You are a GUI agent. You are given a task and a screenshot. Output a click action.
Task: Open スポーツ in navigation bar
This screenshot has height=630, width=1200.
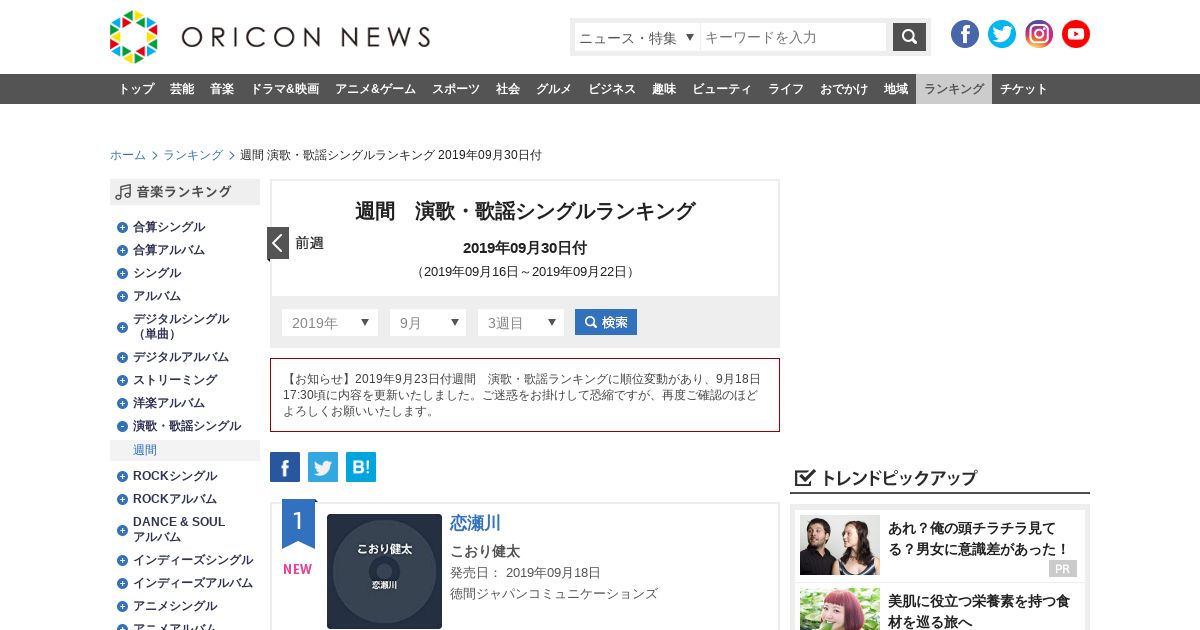coord(456,89)
